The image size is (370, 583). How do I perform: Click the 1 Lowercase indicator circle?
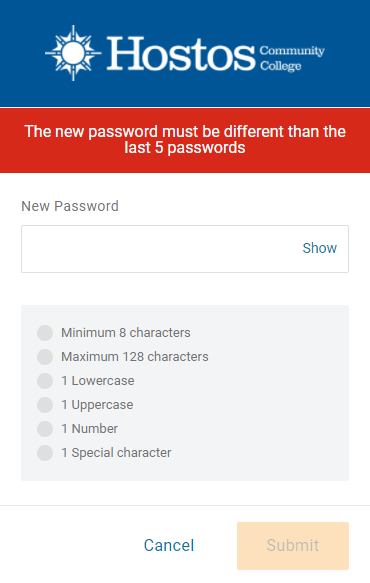click(45, 381)
